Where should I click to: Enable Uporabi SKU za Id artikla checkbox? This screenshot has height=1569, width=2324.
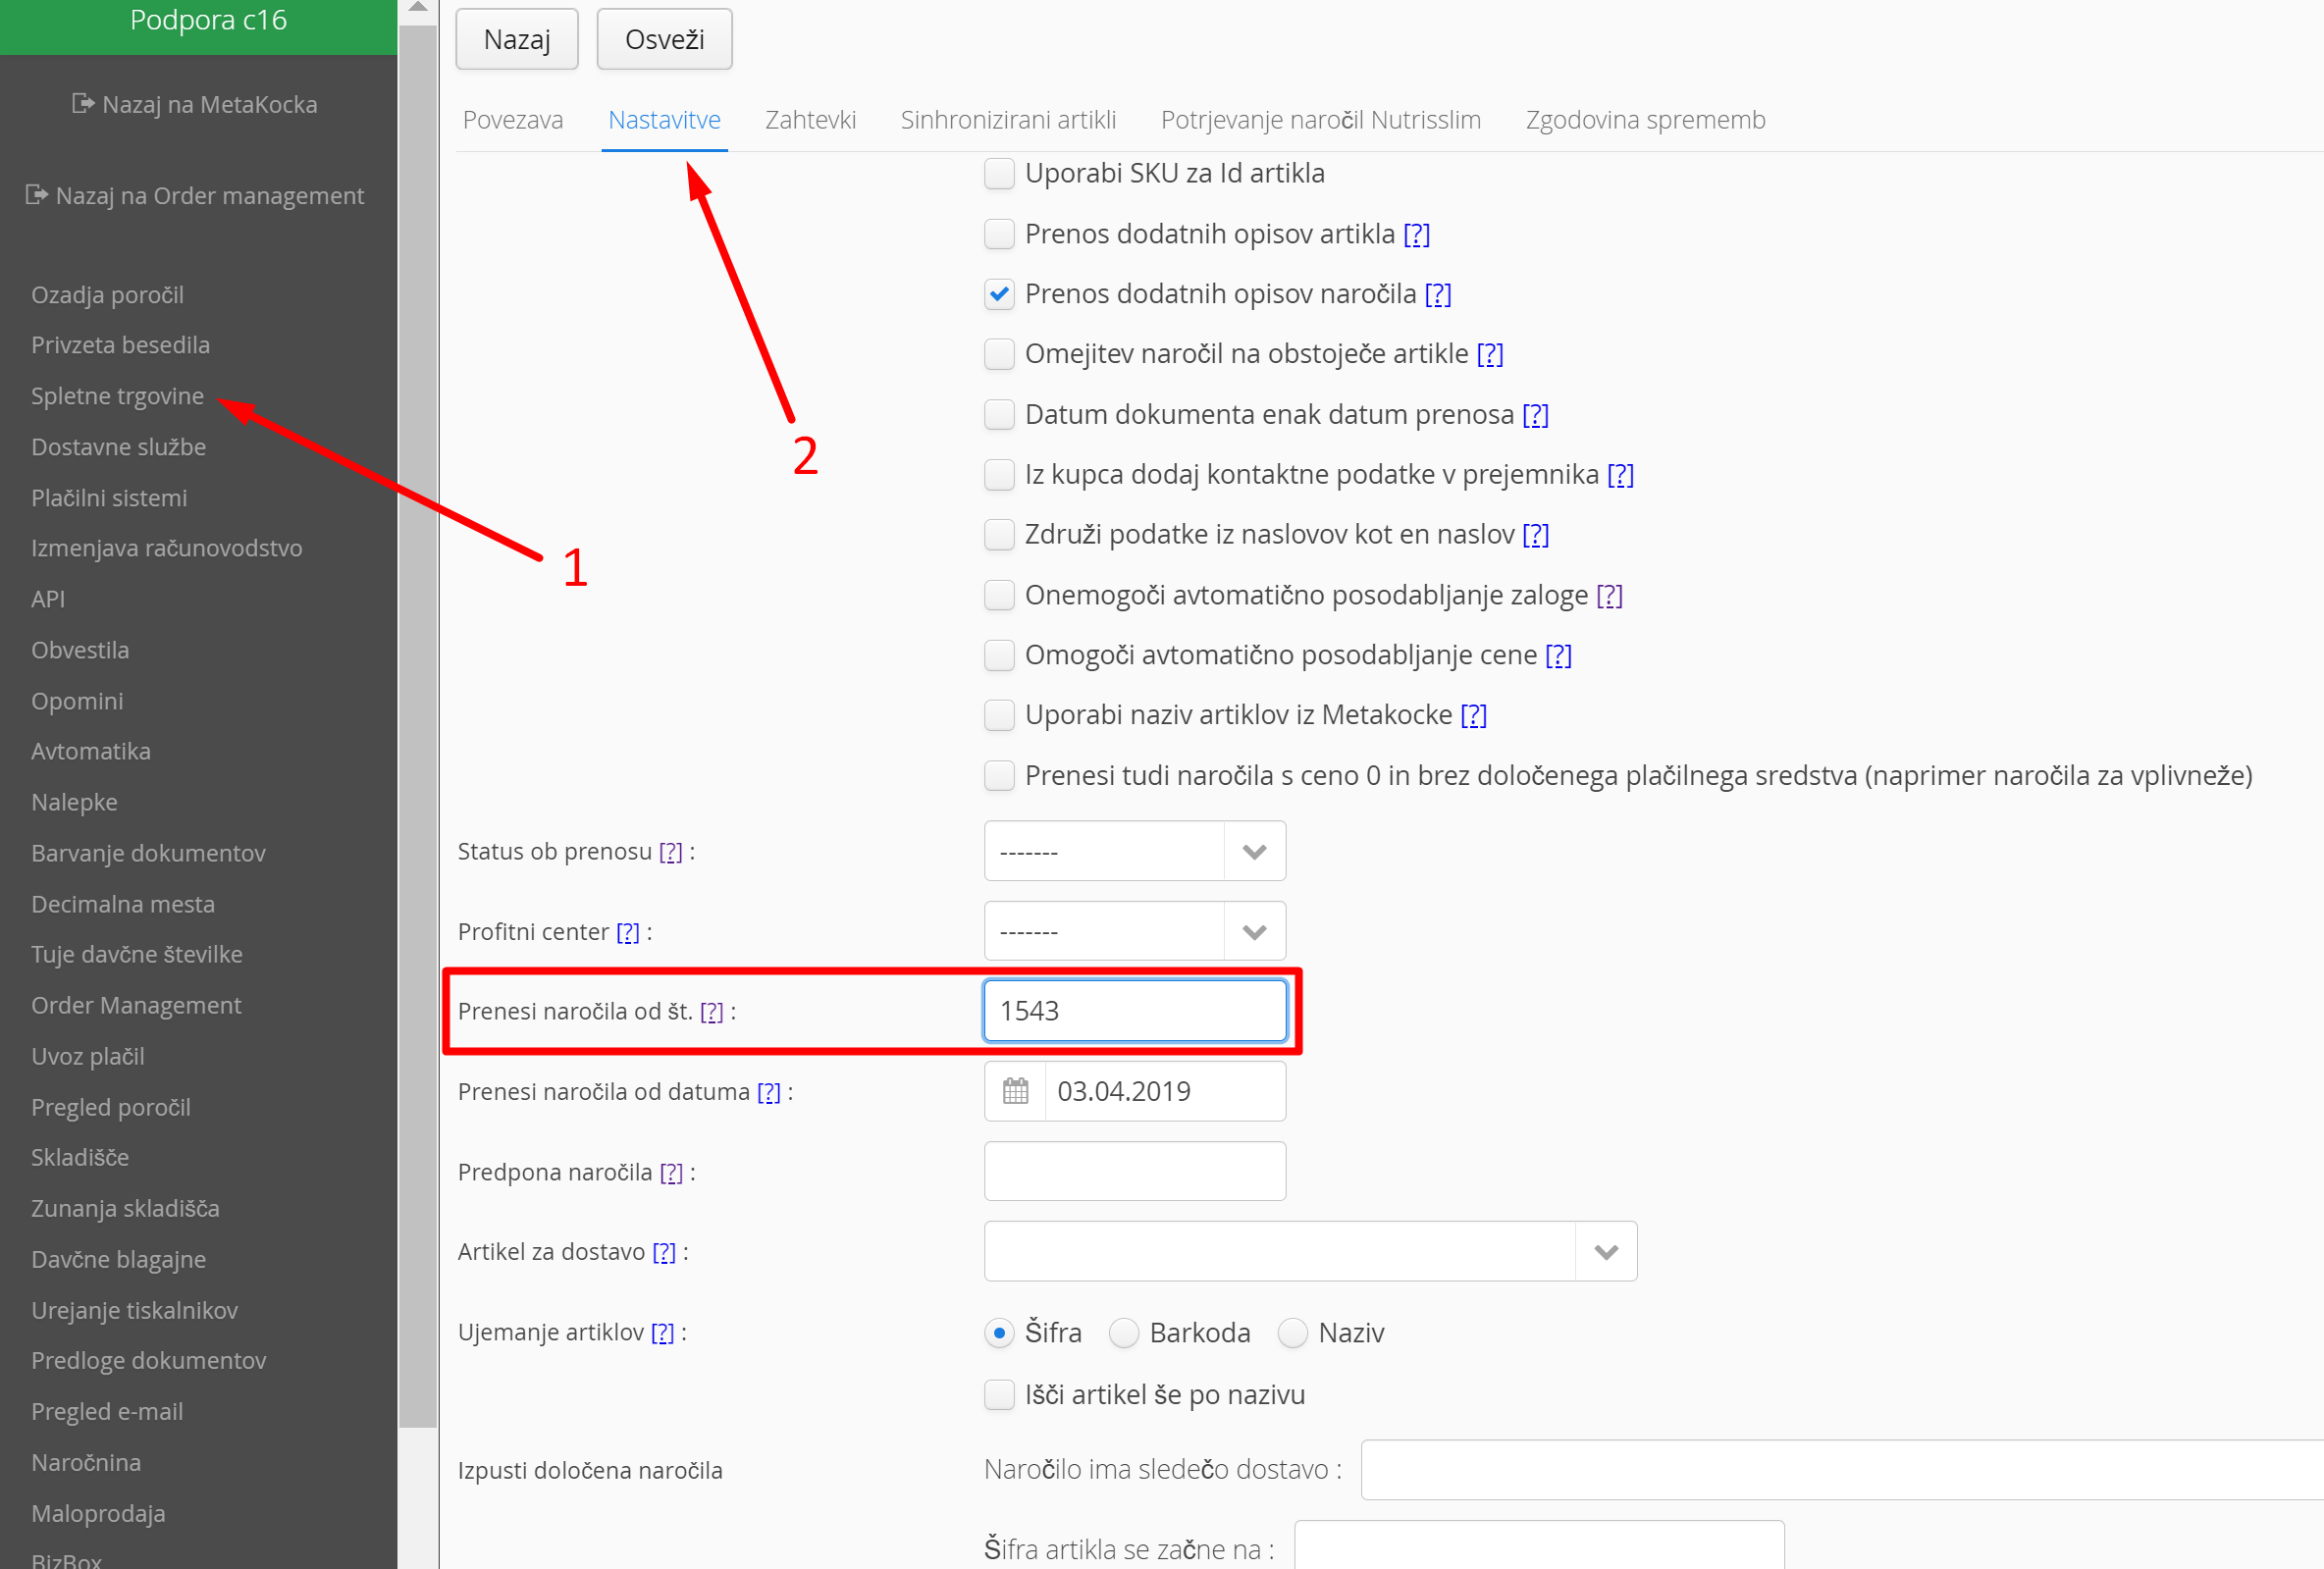click(999, 173)
